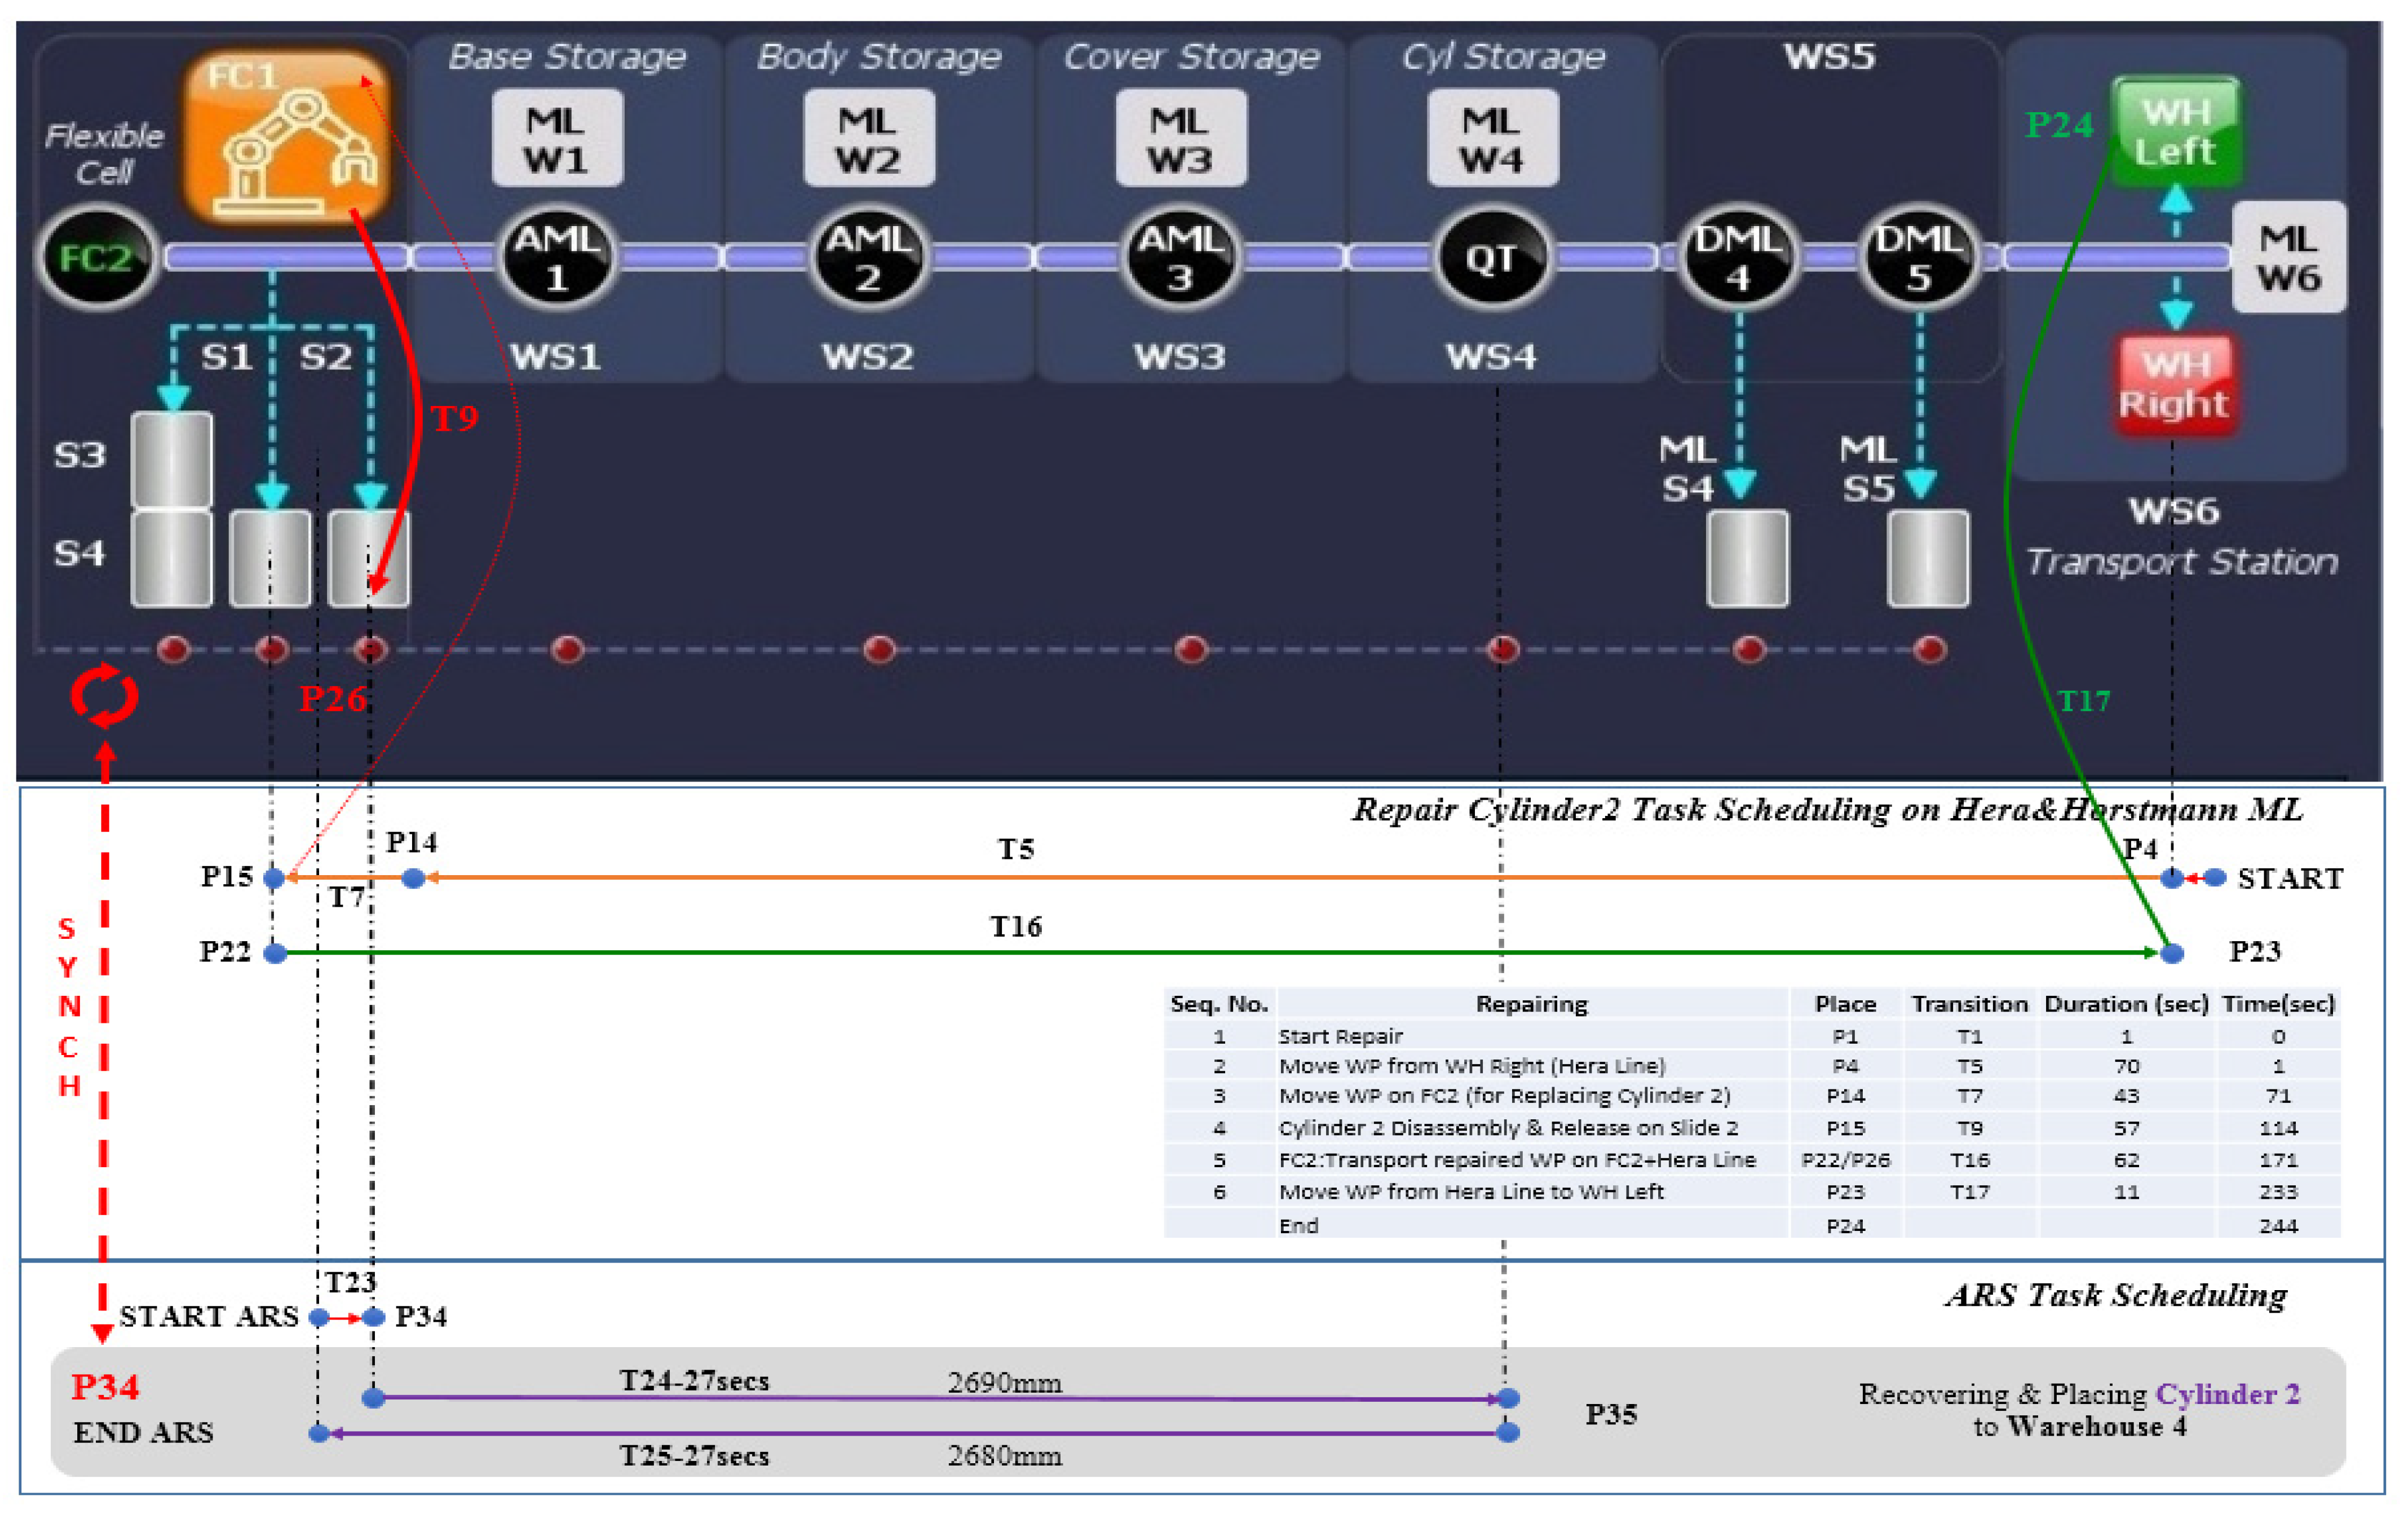Click the red synchronization loop icon
2408x1514 pixels.
click(x=104, y=695)
